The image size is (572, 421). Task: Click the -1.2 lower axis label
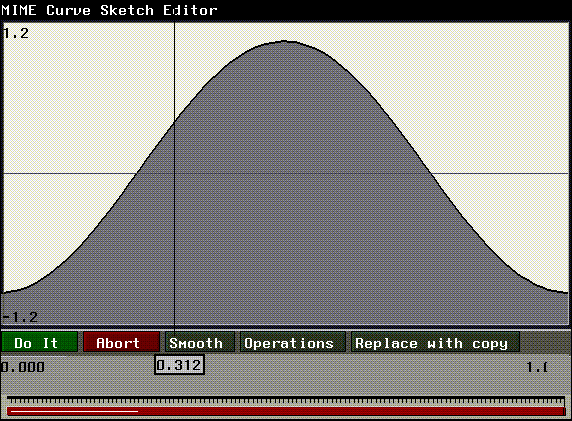point(20,317)
